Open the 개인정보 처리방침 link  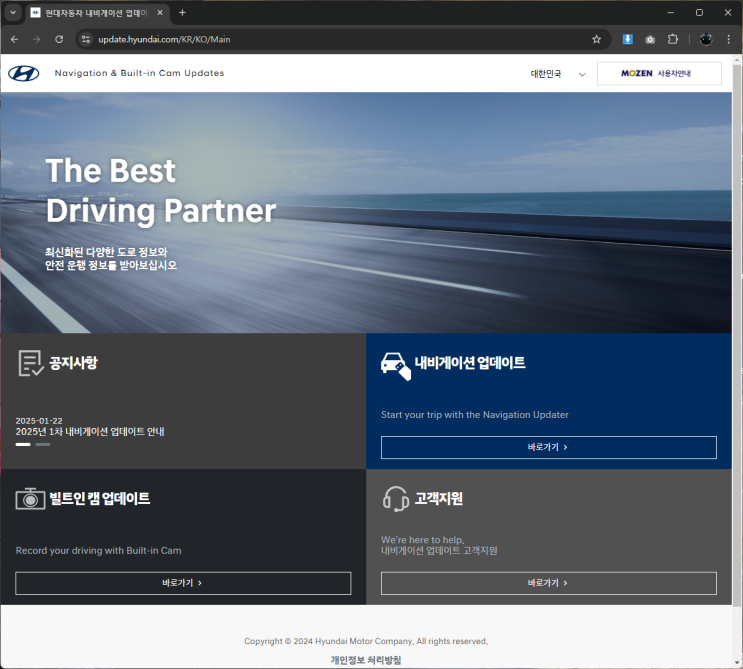[x=366, y=660]
